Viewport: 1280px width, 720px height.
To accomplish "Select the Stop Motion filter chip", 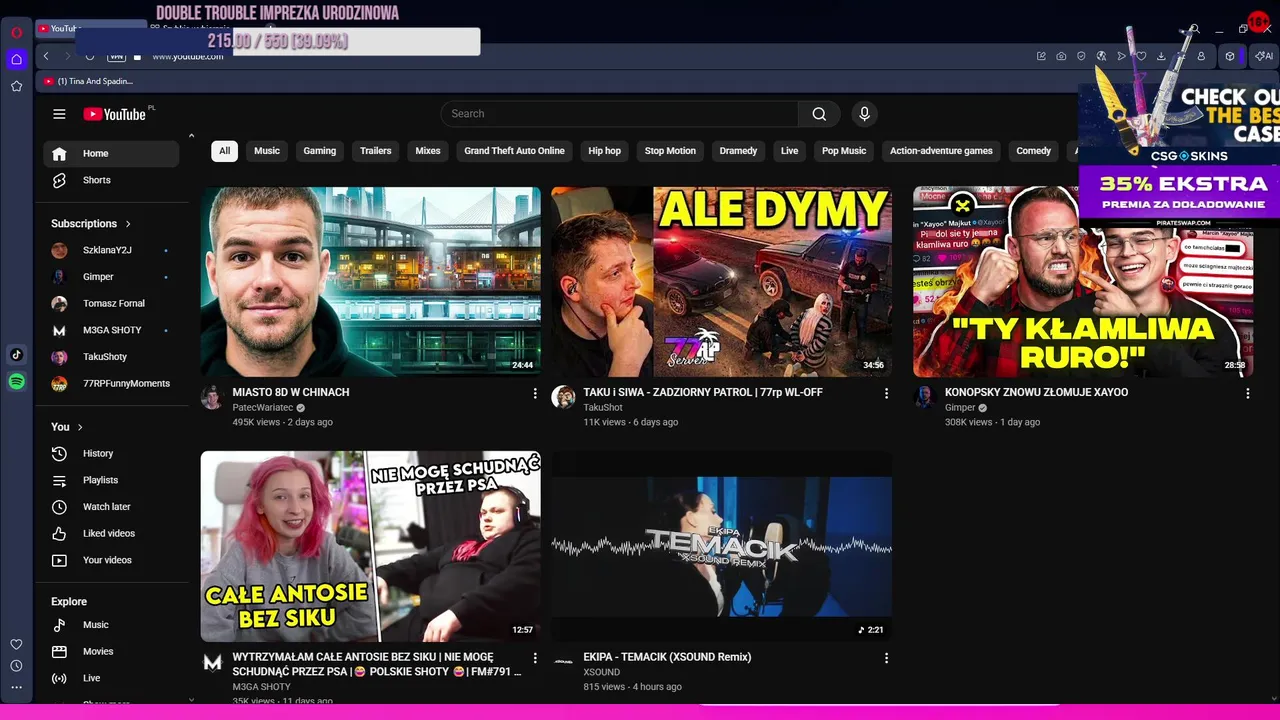I will (x=670, y=151).
